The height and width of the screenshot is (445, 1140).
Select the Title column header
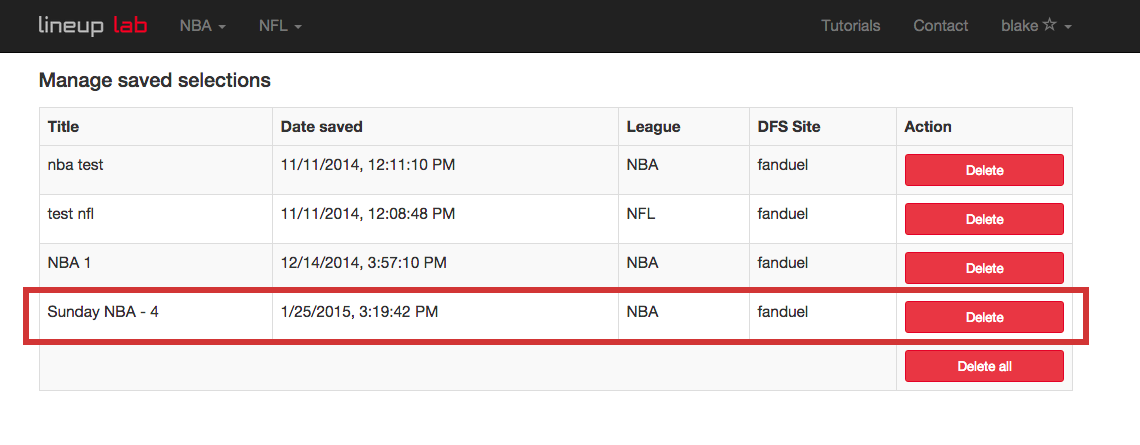[63, 127]
